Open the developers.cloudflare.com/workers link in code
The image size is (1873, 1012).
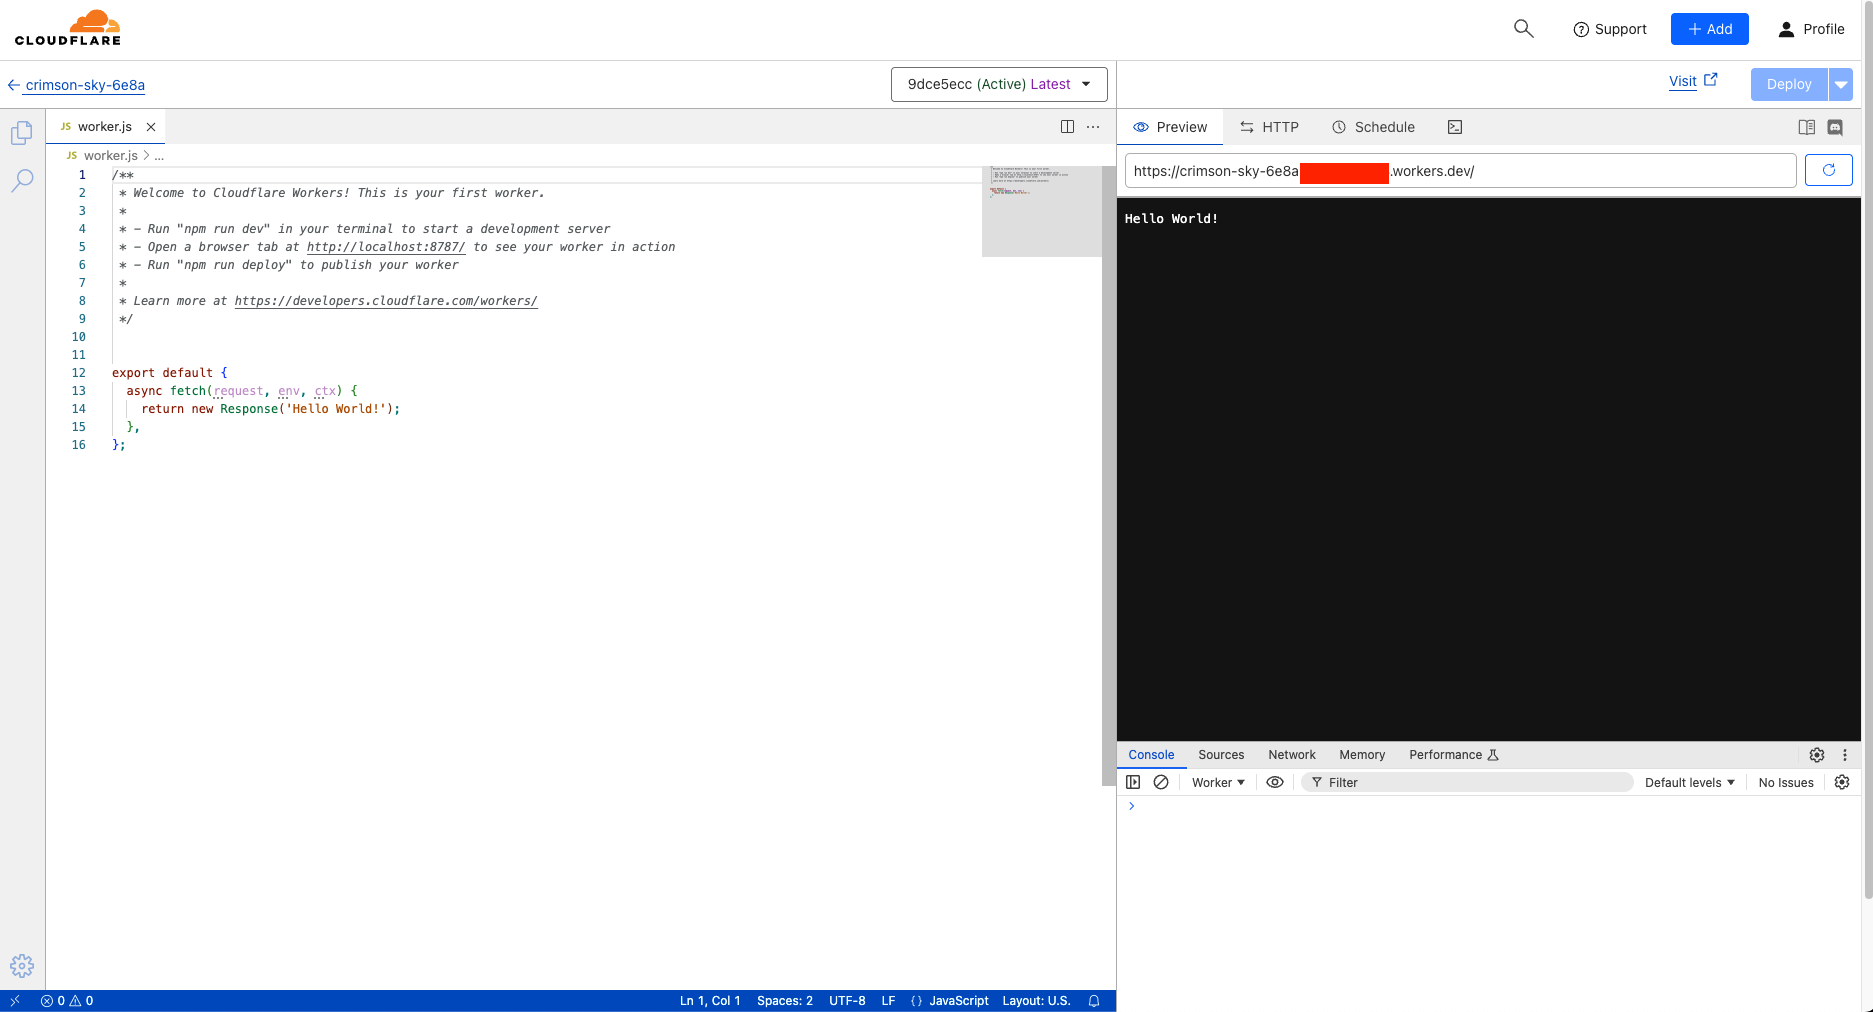pyautogui.click(x=386, y=301)
